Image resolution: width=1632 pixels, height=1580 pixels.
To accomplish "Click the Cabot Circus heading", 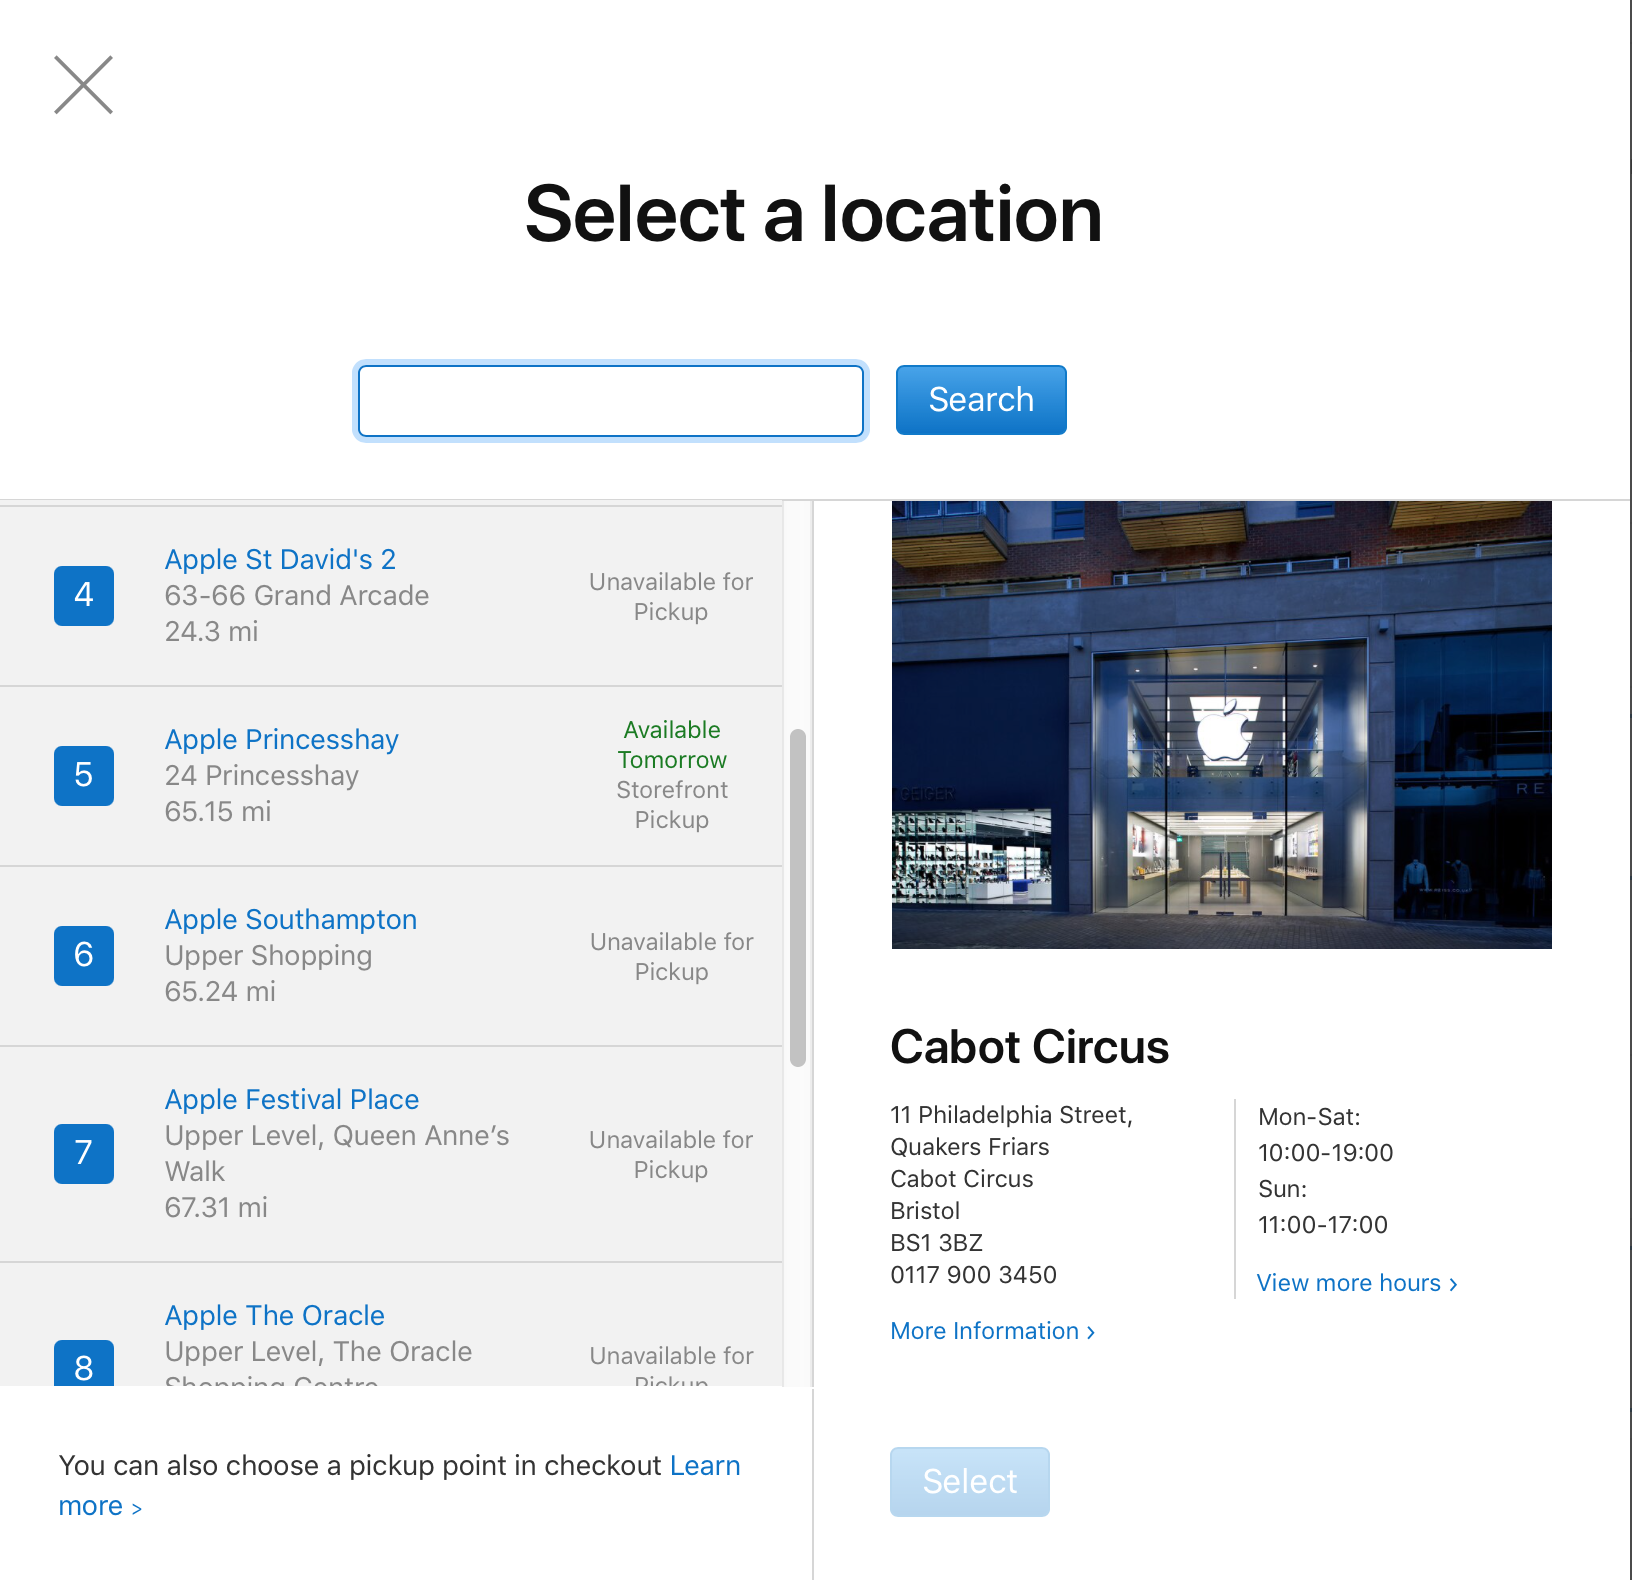I will pyautogui.click(x=1030, y=1047).
